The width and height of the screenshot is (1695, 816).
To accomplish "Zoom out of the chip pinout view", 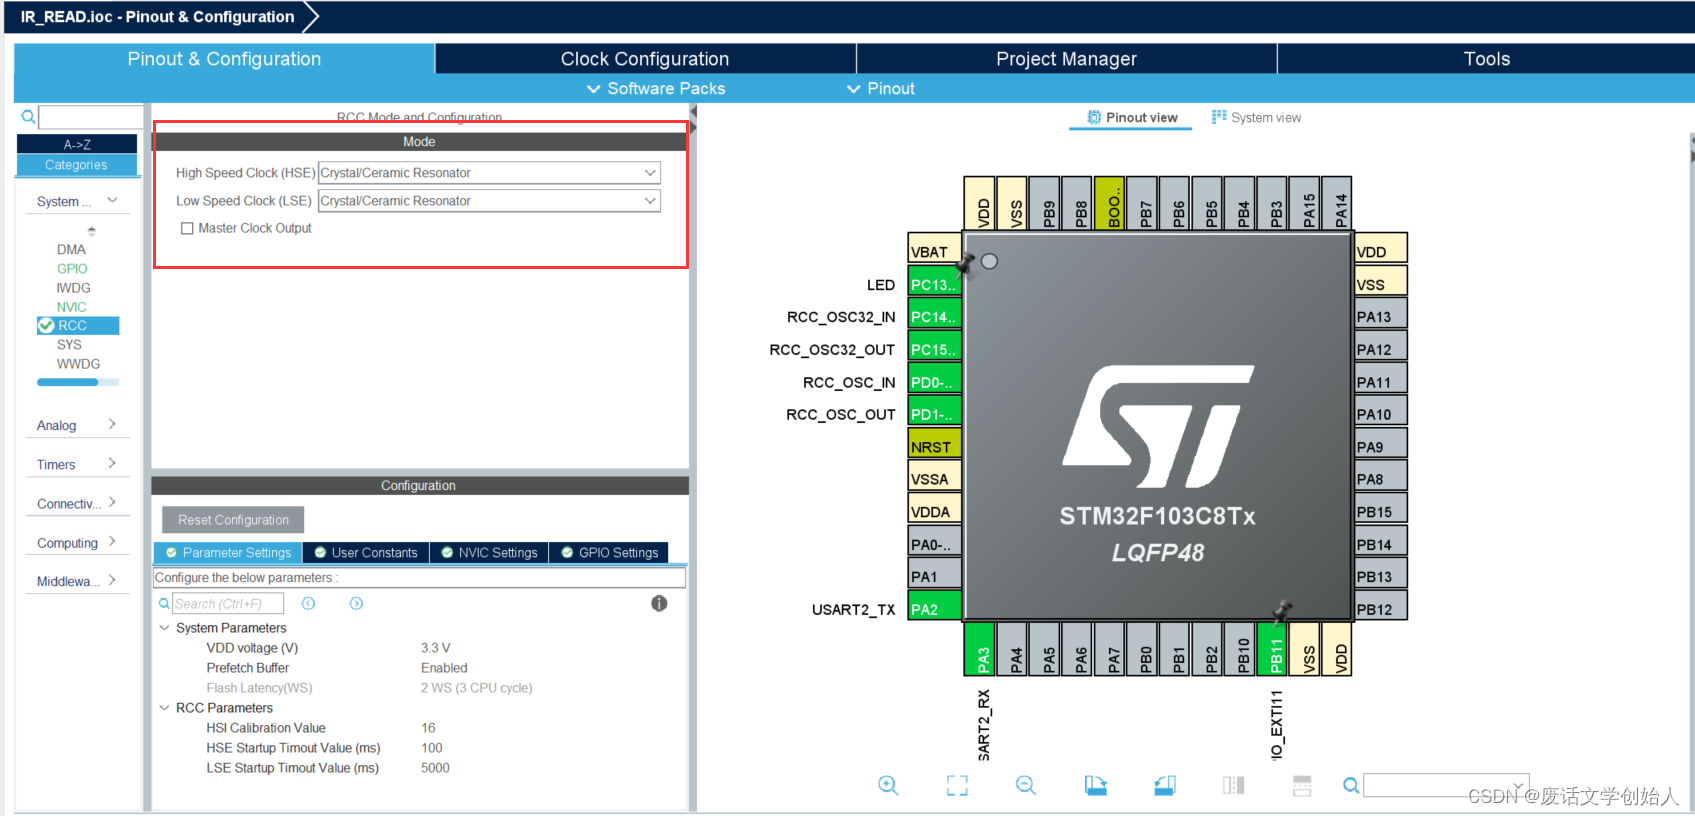I will pyautogui.click(x=1026, y=786).
